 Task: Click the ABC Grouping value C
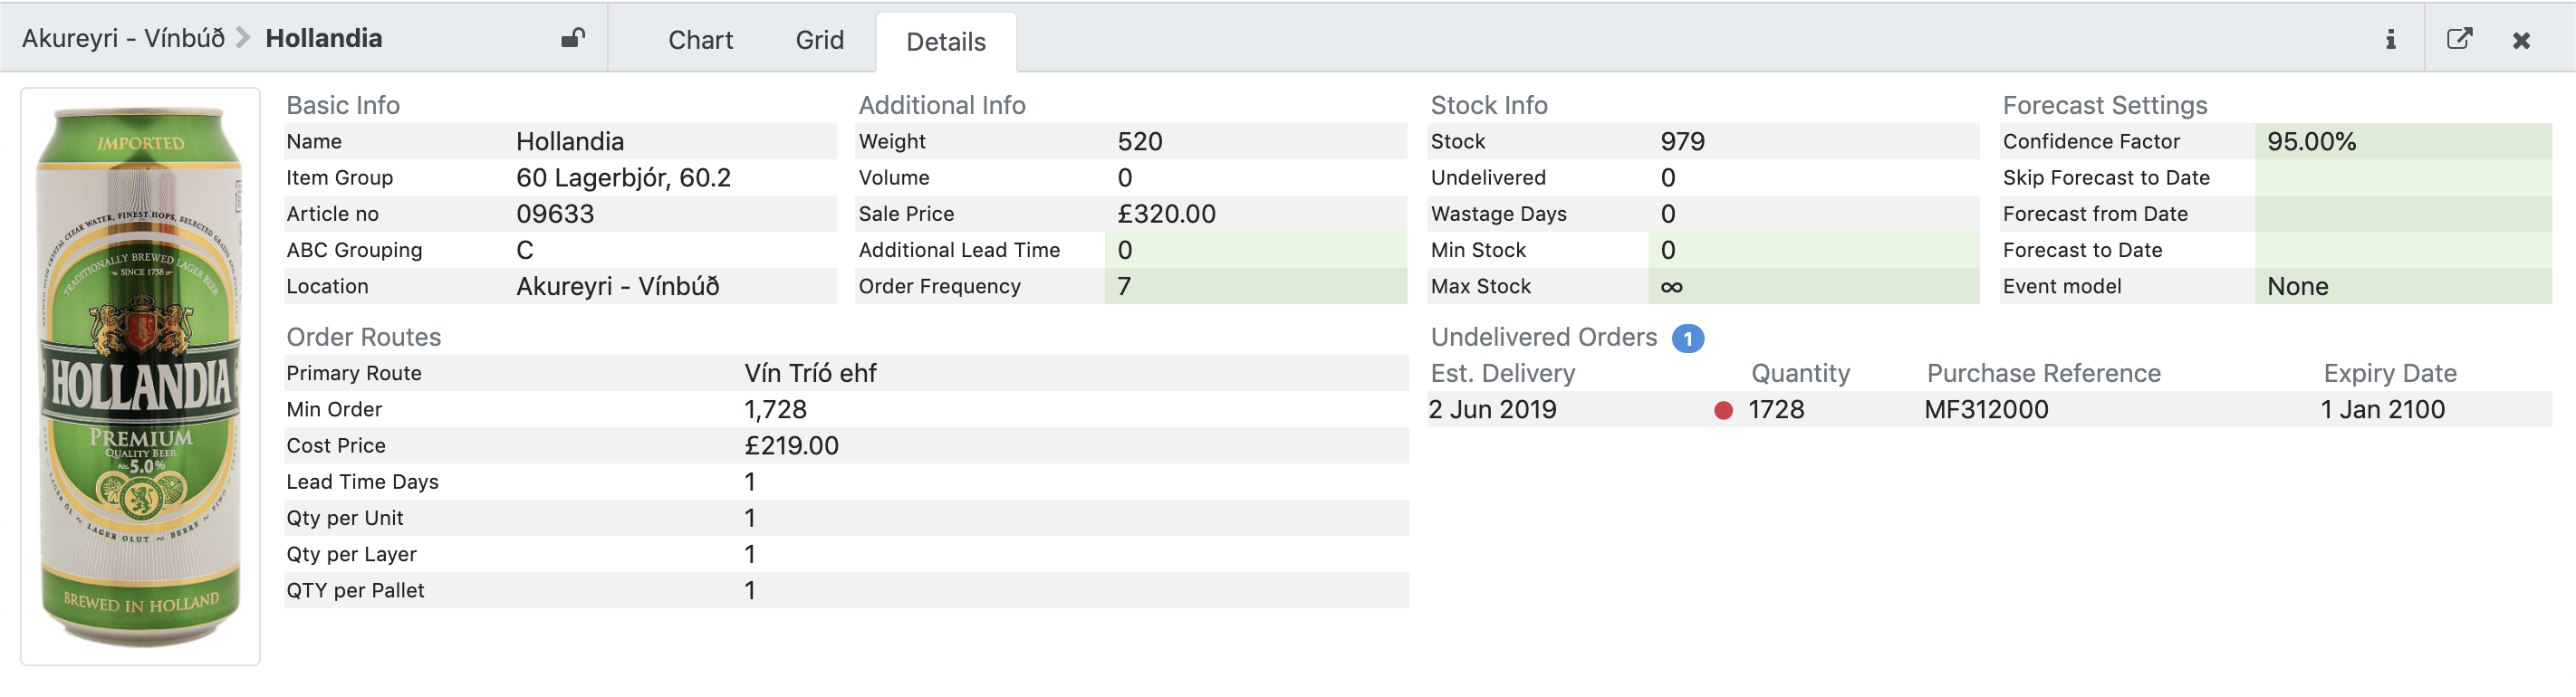(x=525, y=249)
